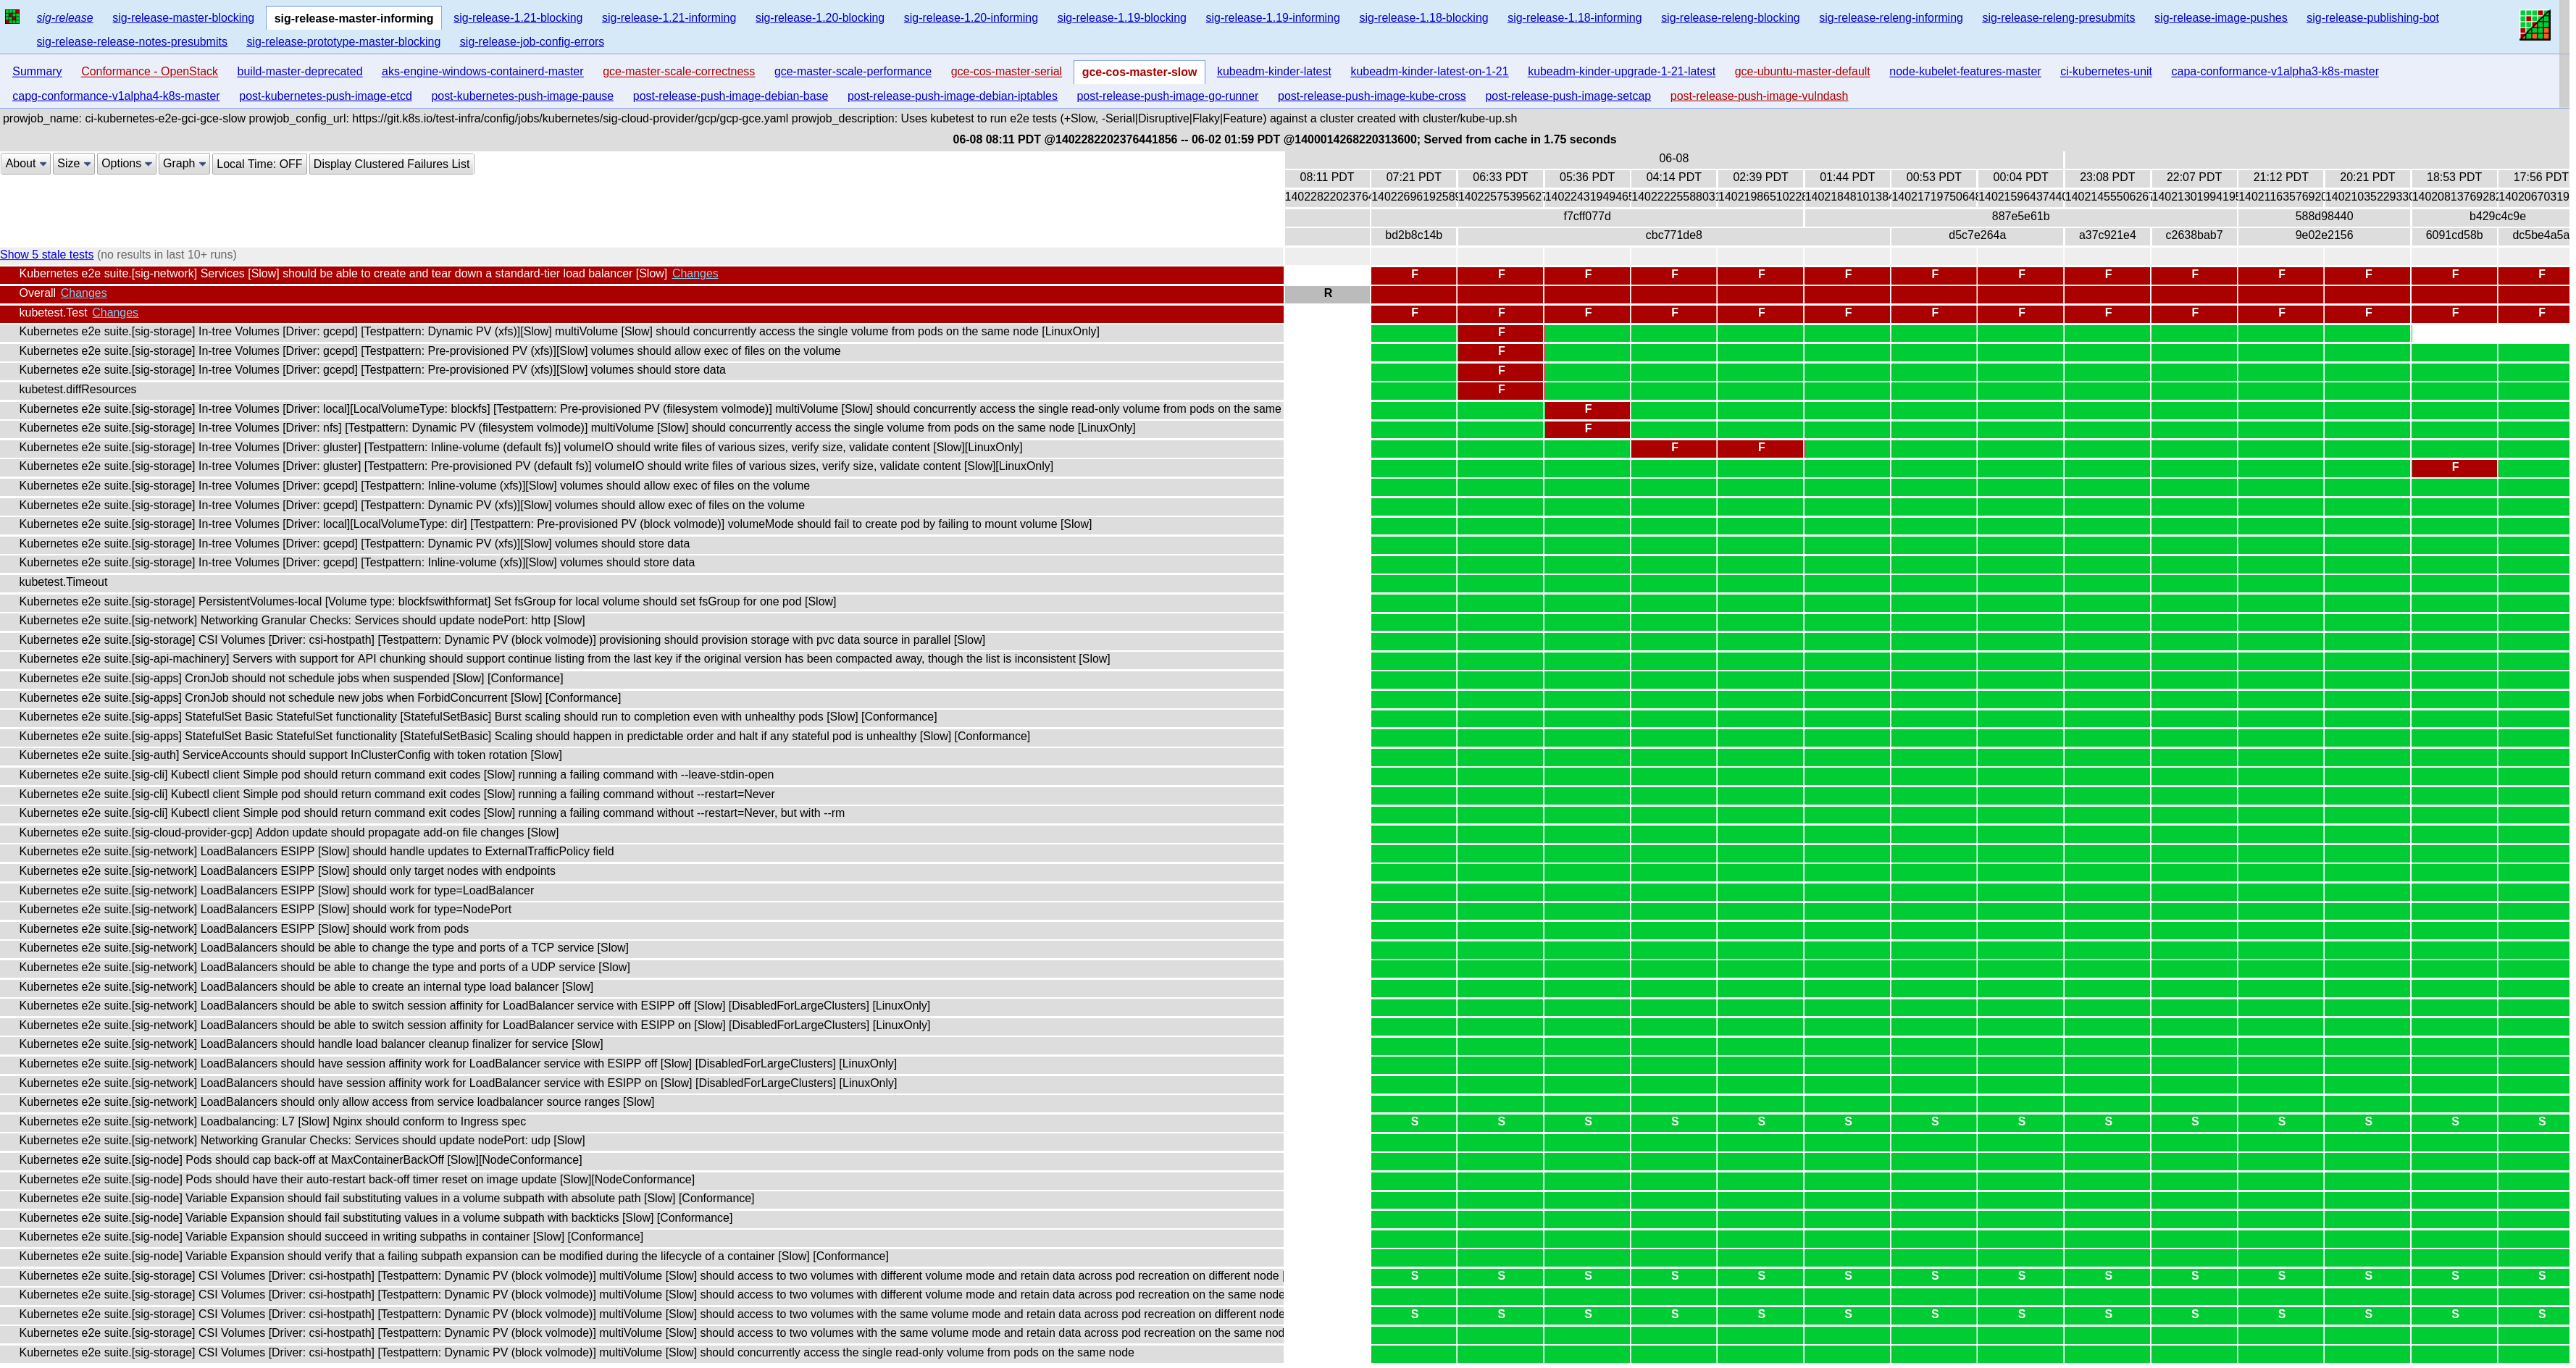Open sig-release-publishing-bot tab
The width and height of the screenshot is (2576, 1368).
point(2372,18)
